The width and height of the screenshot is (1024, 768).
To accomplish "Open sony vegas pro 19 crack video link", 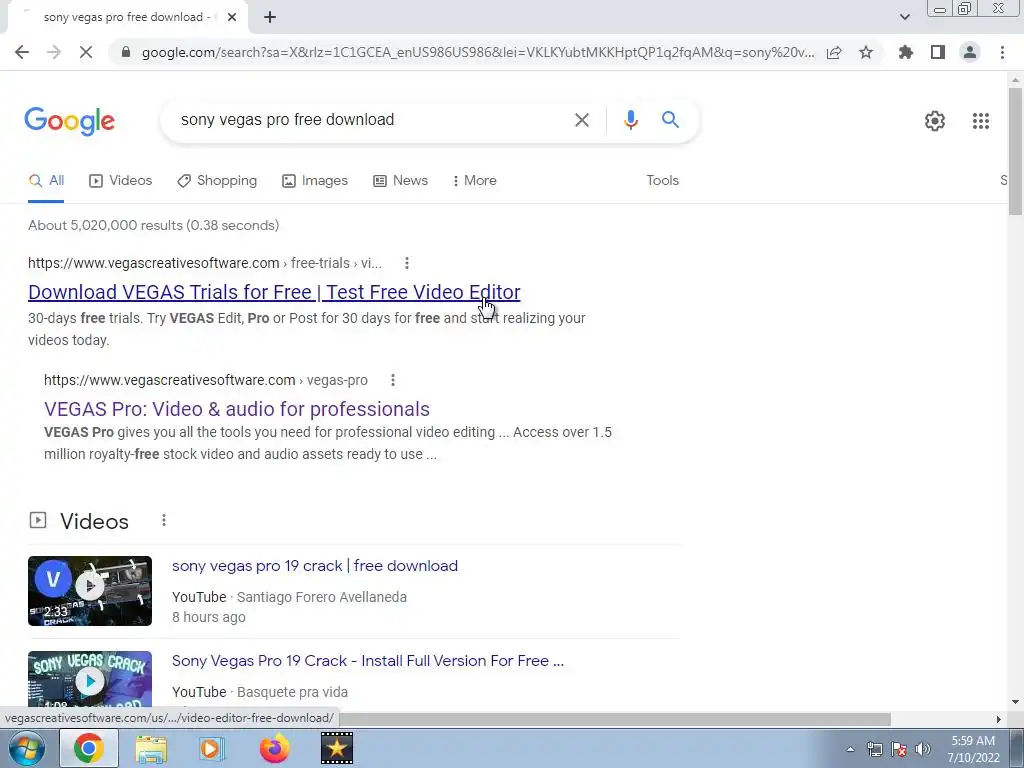I will 315,566.
